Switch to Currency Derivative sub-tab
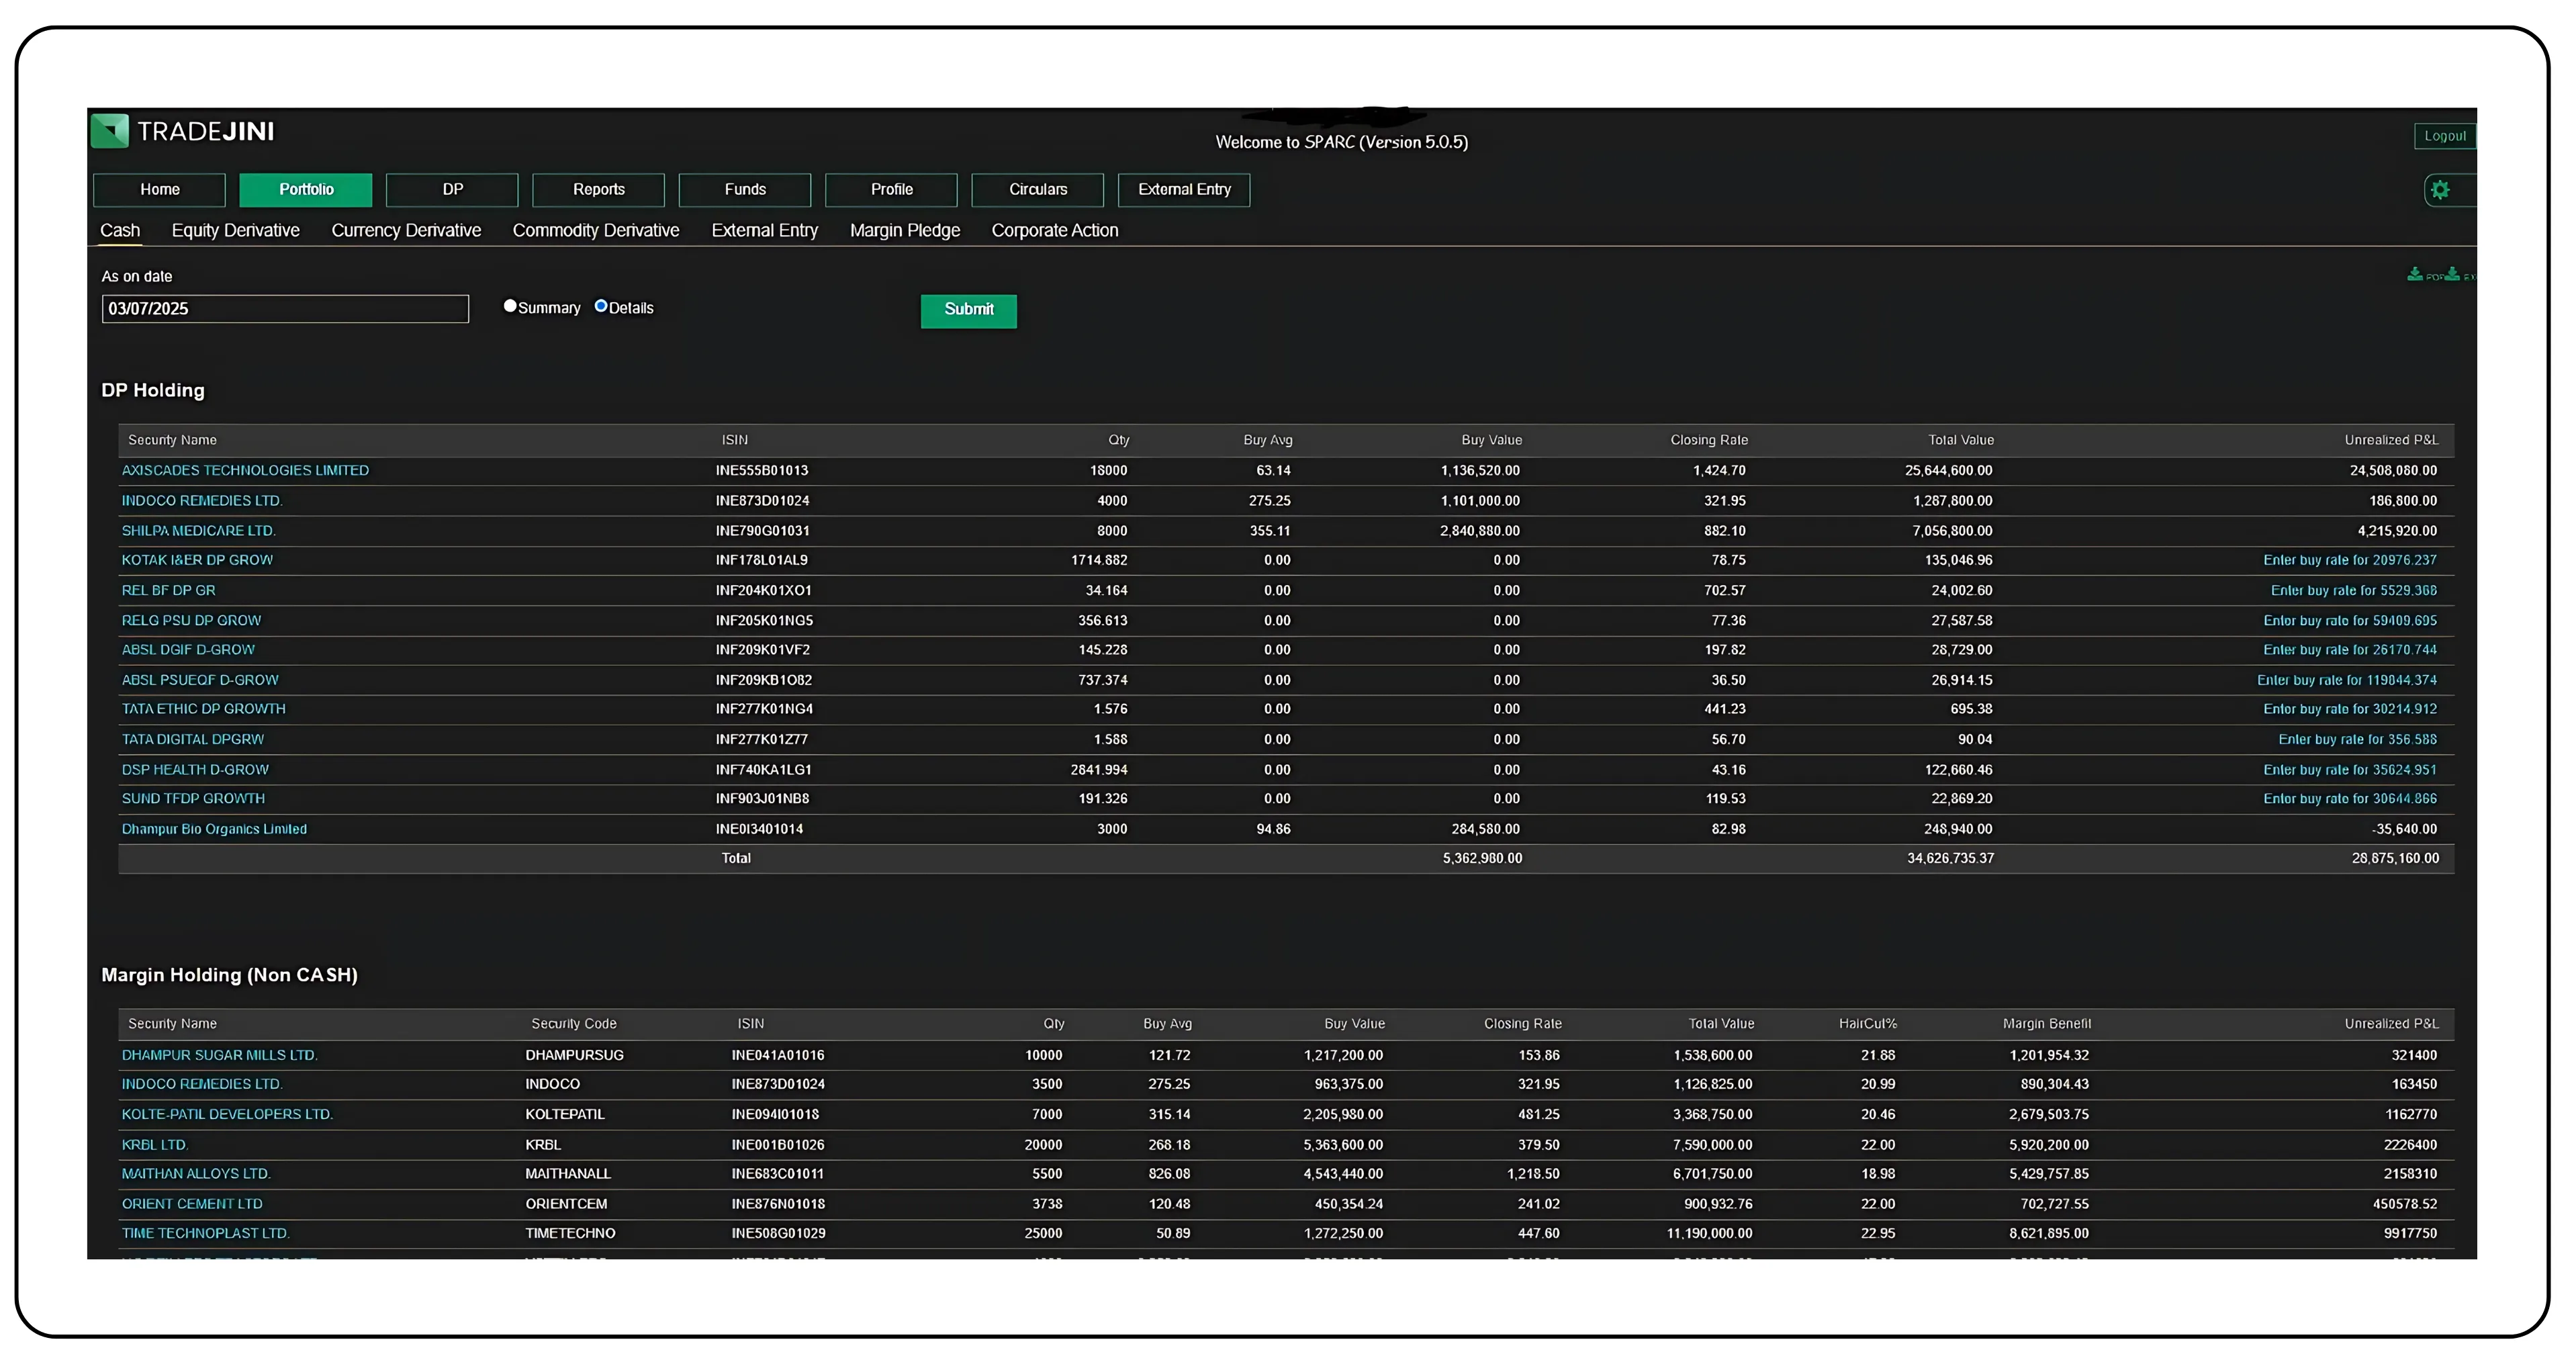Viewport: 2576px width, 1350px height. 406,230
